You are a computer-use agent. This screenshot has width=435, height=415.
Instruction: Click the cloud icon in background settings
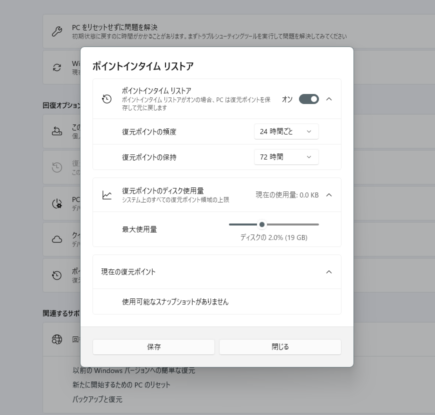(x=57, y=239)
